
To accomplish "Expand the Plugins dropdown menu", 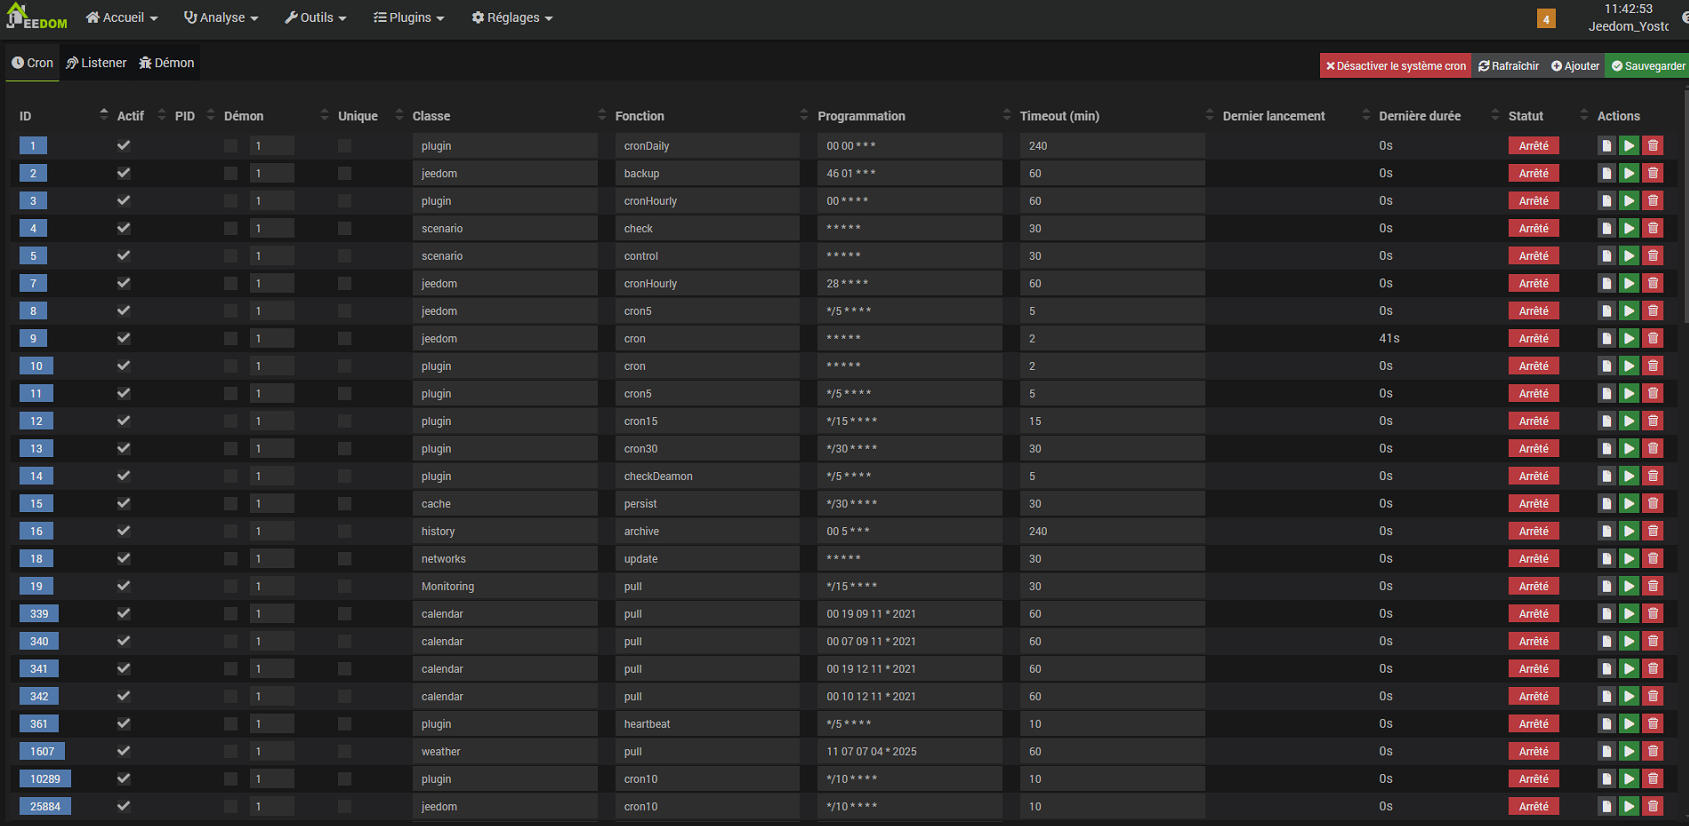I will tap(408, 18).
